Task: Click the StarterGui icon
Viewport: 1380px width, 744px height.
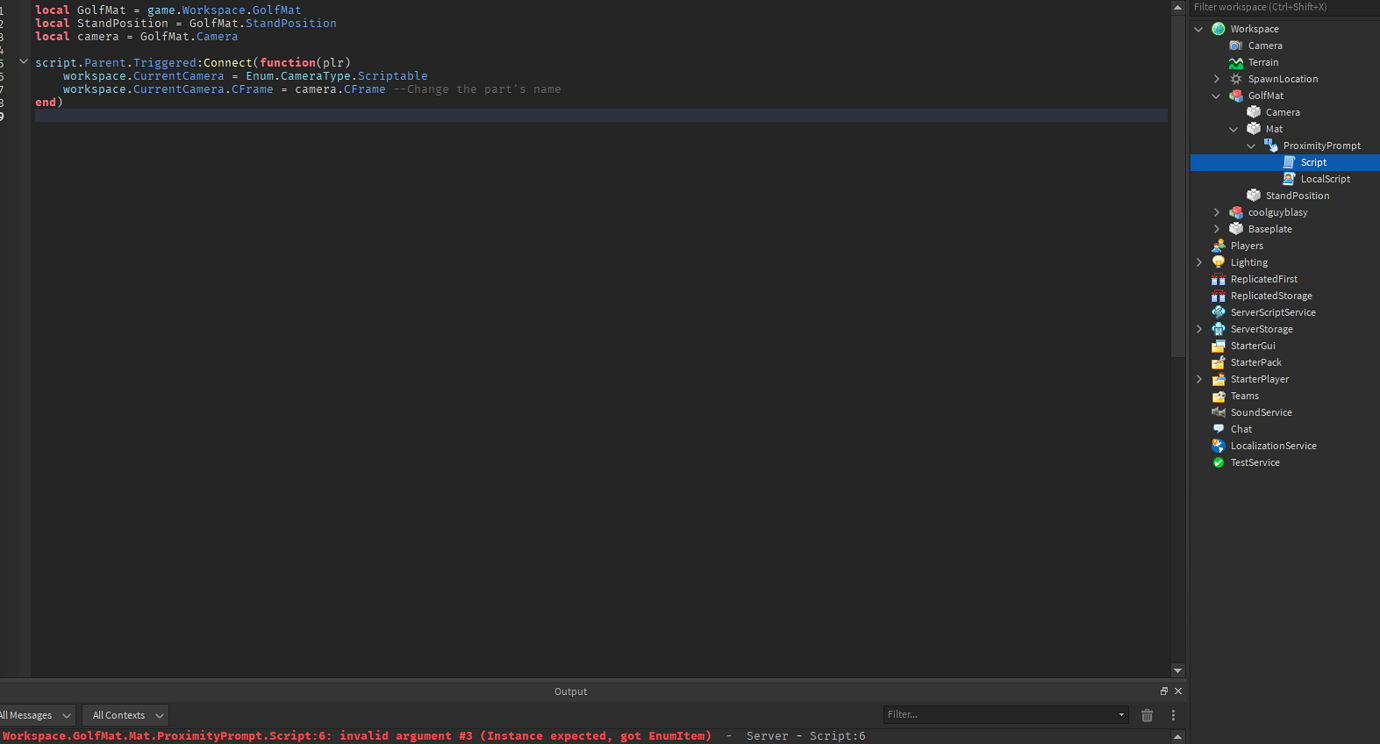Action: click(1218, 346)
